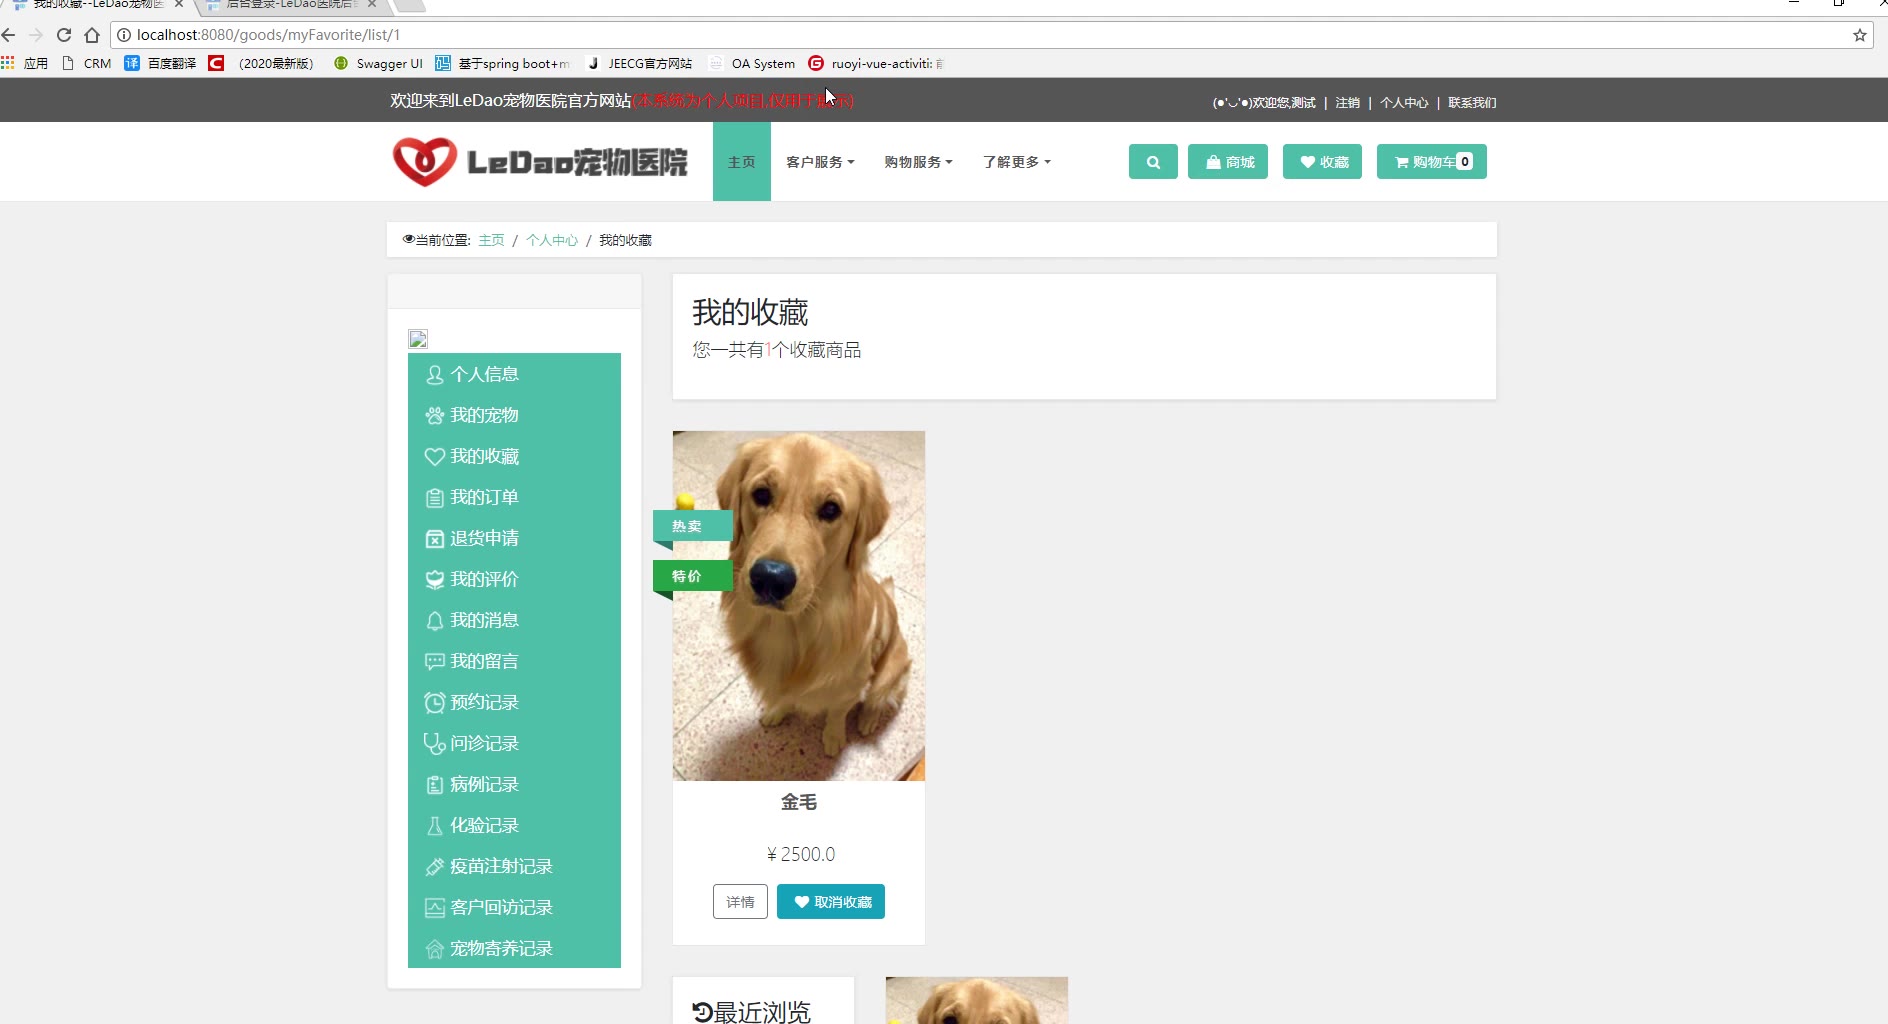Open 详情 for the 金毛 product
Screen dimensions: 1888x1024
click(x=740, y=901)
